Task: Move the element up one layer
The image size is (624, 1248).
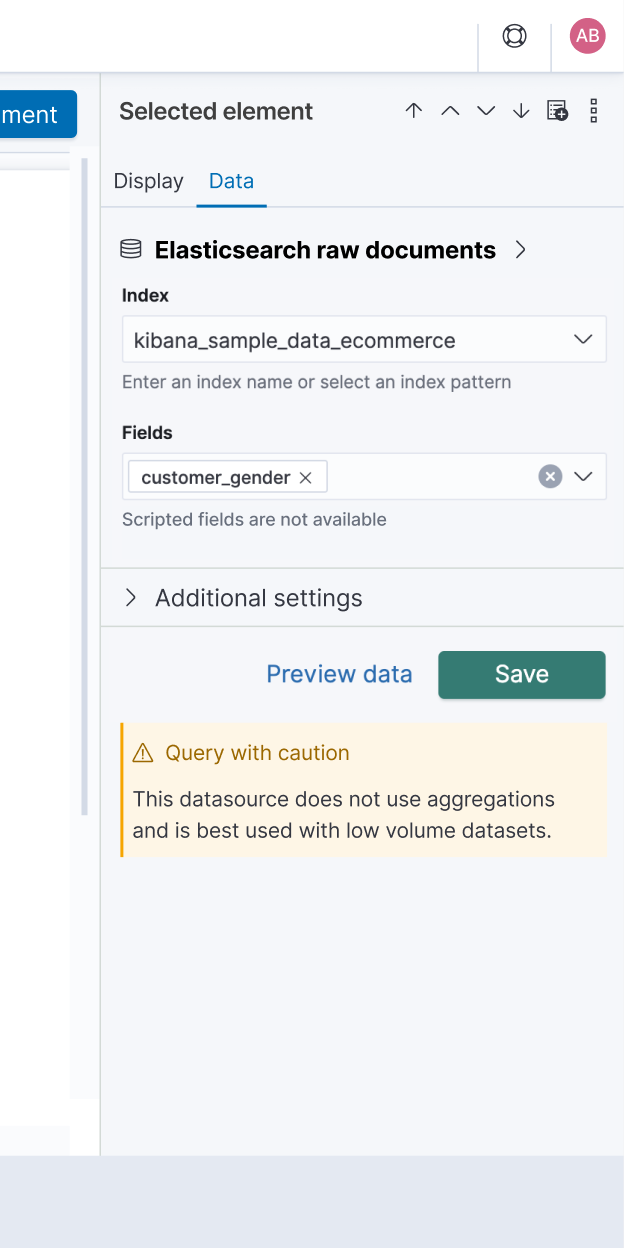Action: [x=449, y=110]
